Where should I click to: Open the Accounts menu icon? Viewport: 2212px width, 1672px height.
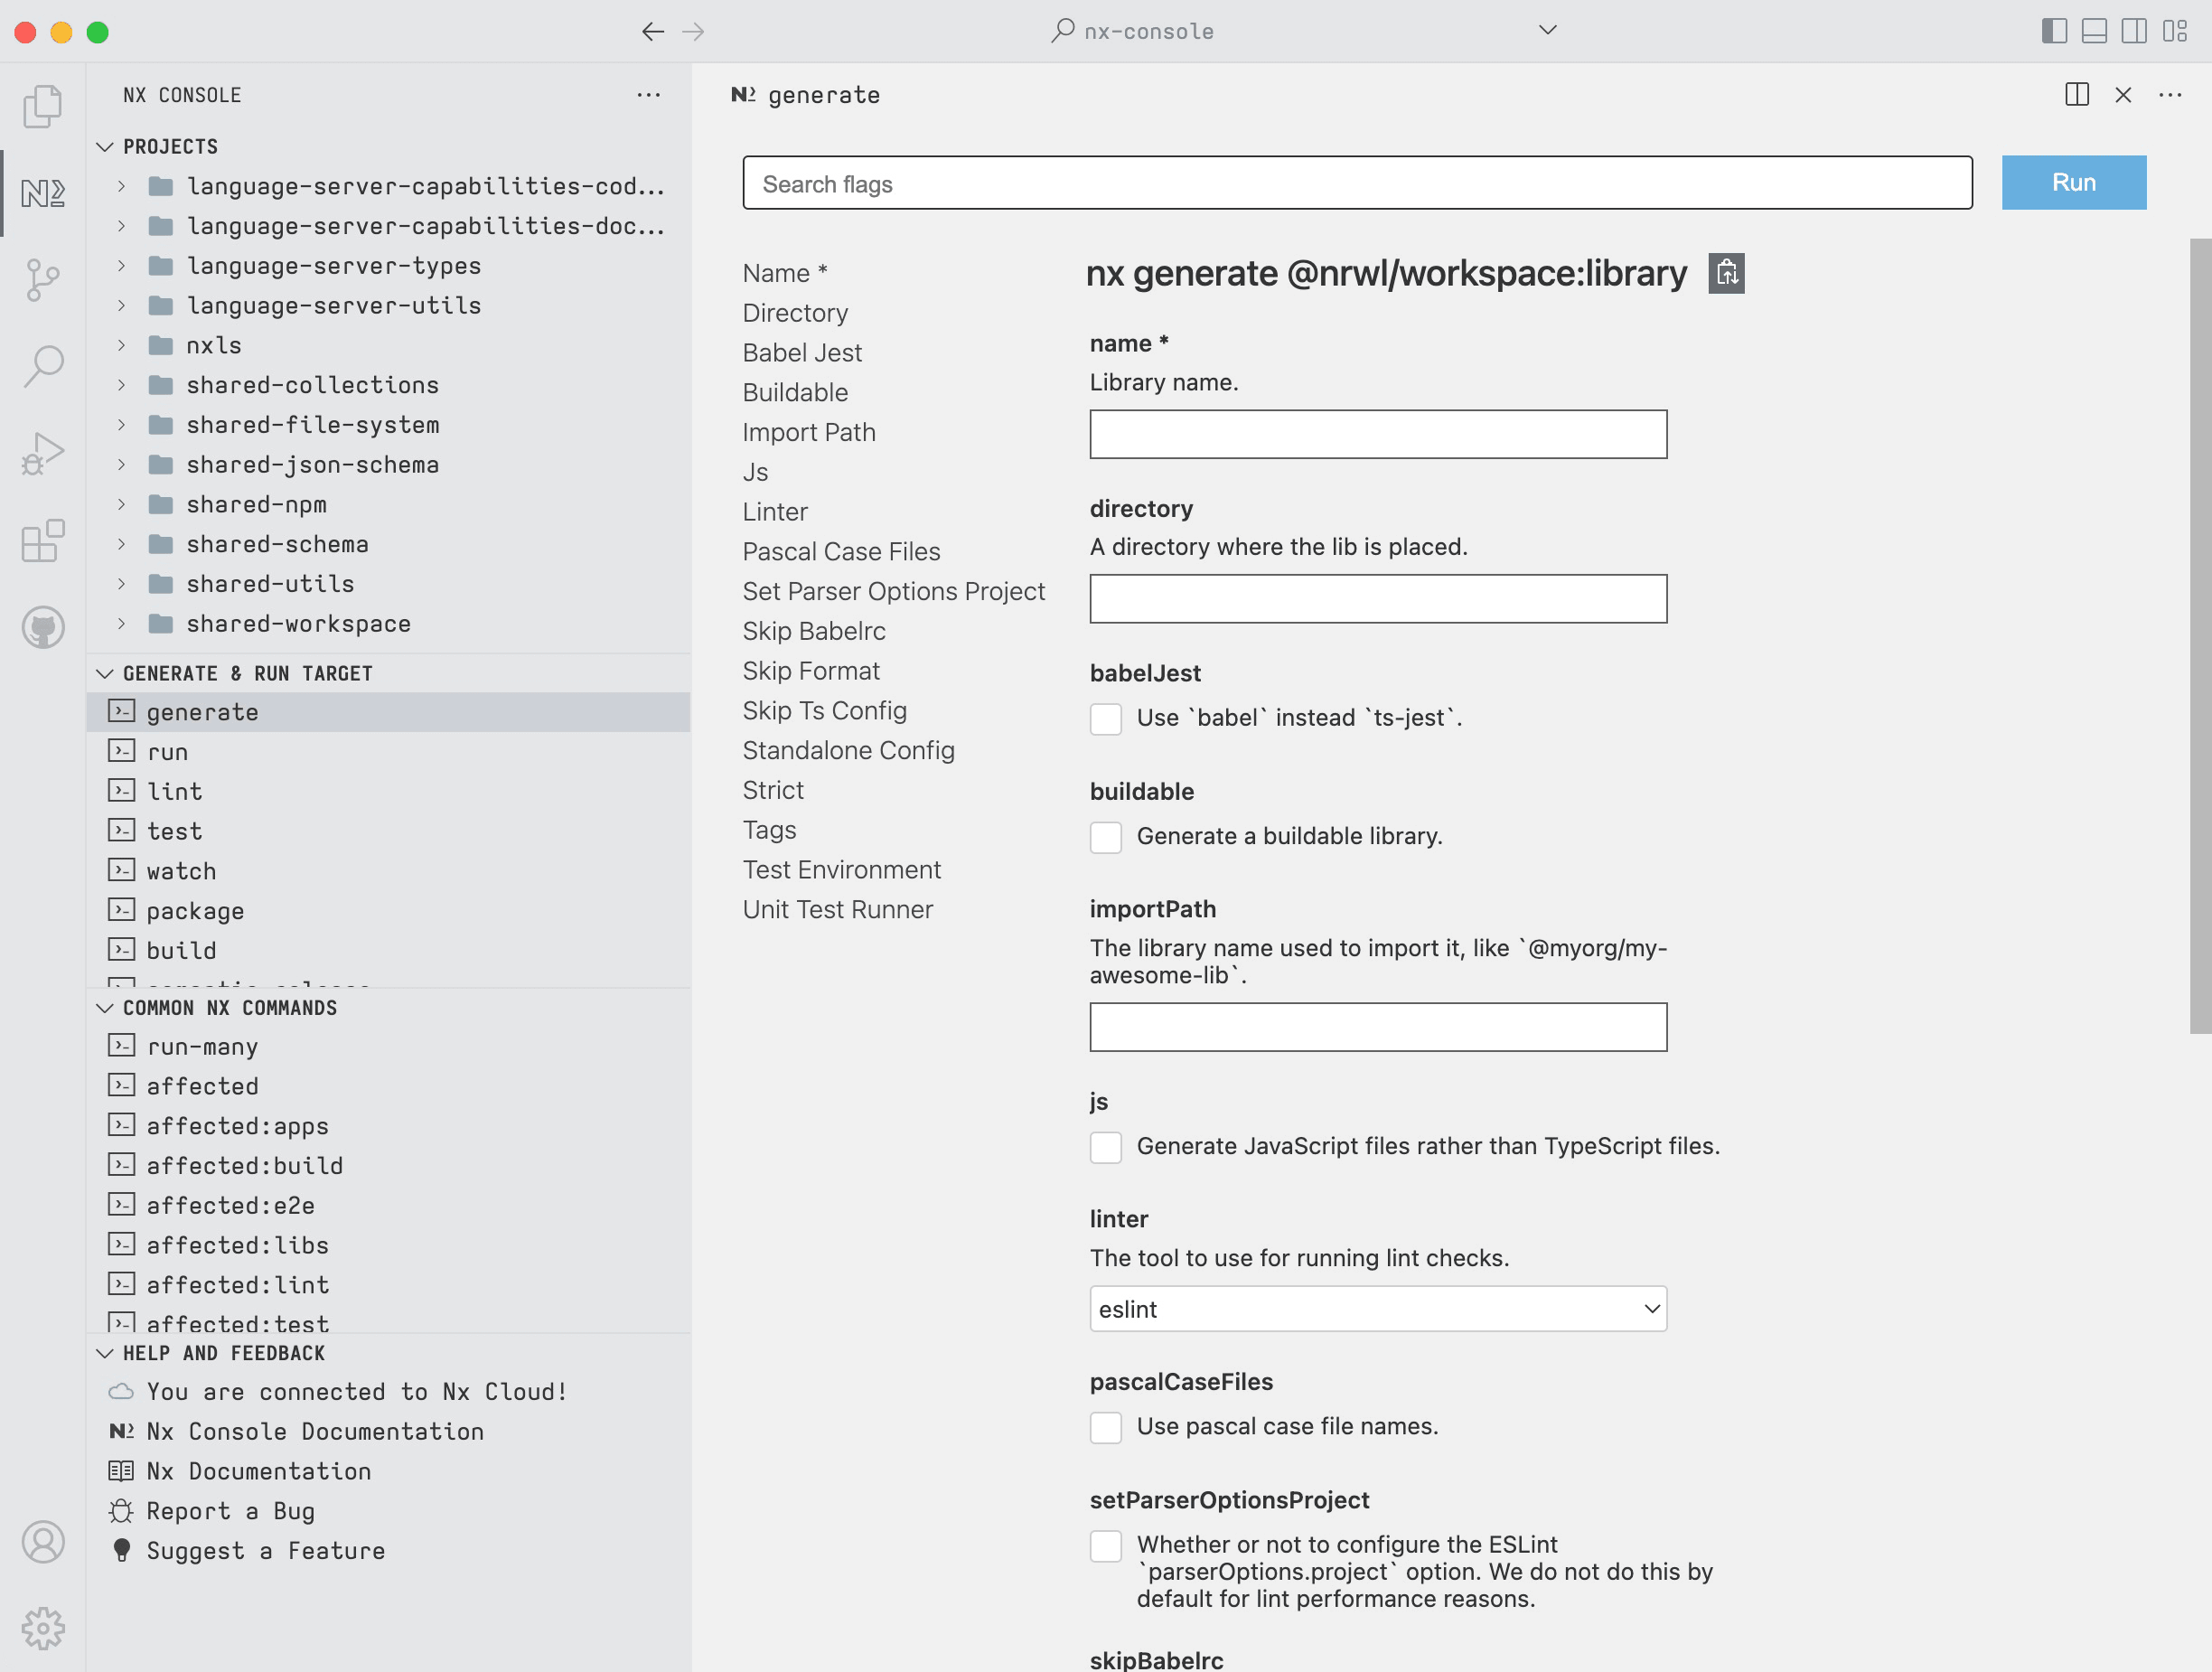coord(42,1542)
